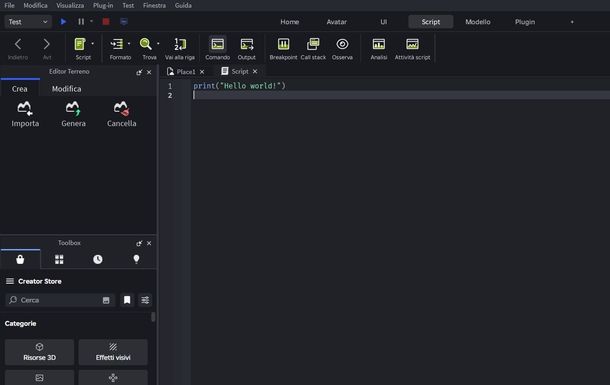The image size is (610, 385).
Task: Open the Formato dropdown arrow
Action: point(129,44)
